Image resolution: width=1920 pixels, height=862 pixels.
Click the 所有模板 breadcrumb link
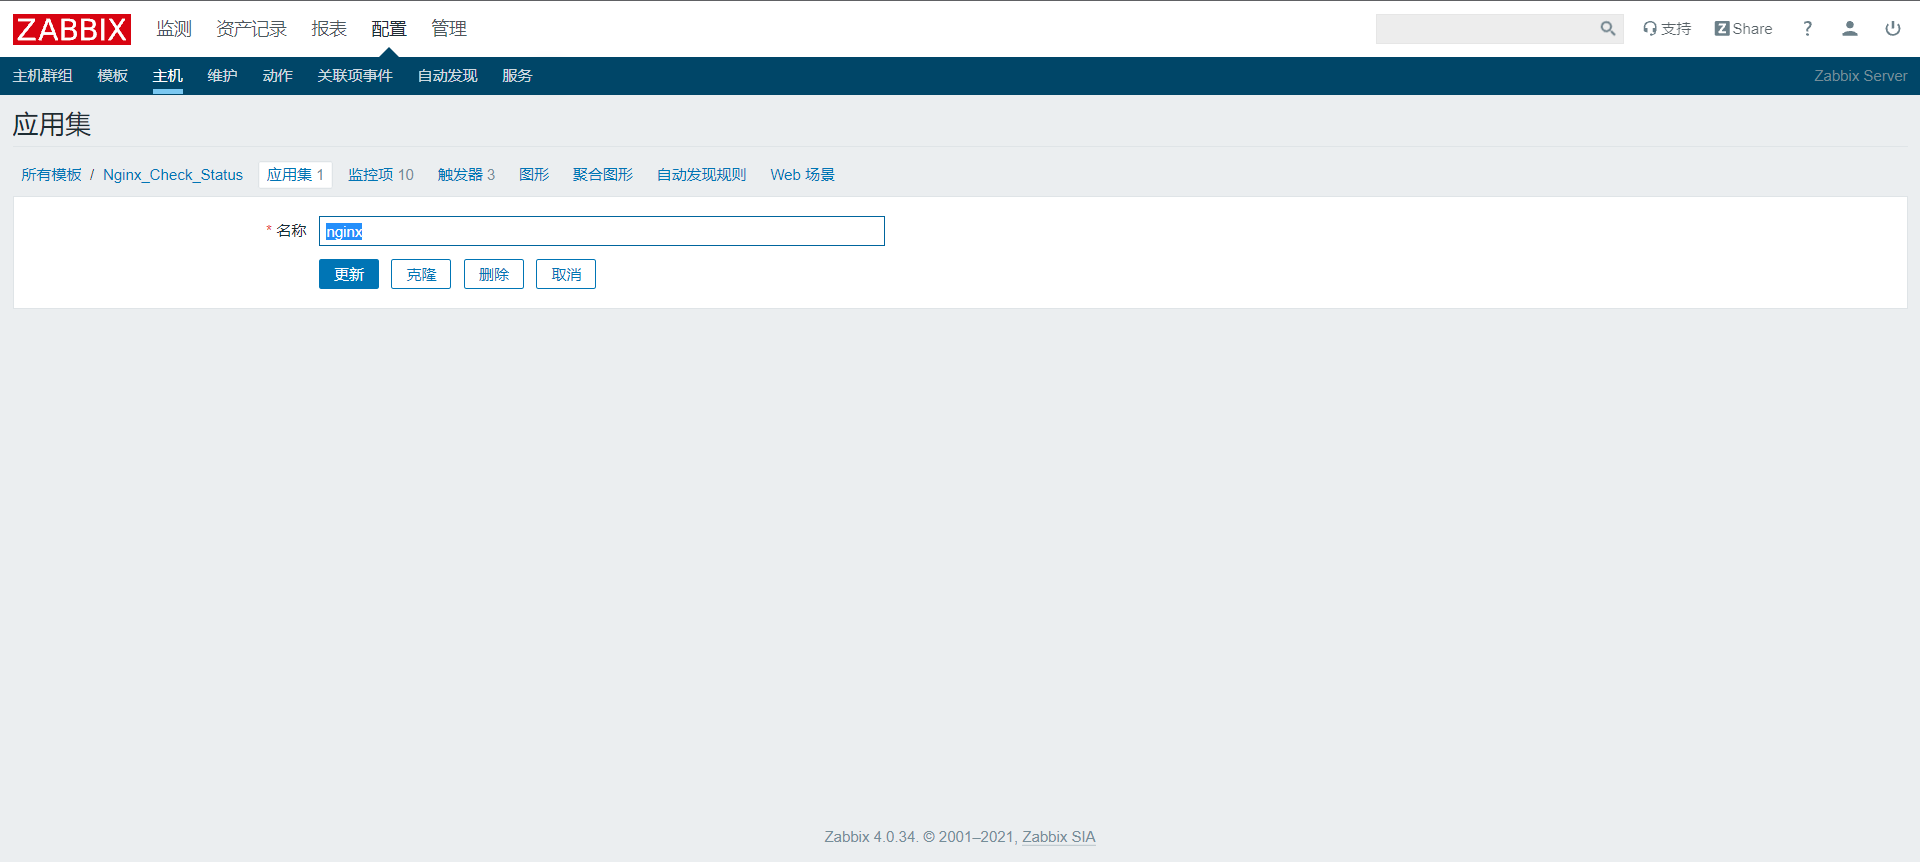52,175
